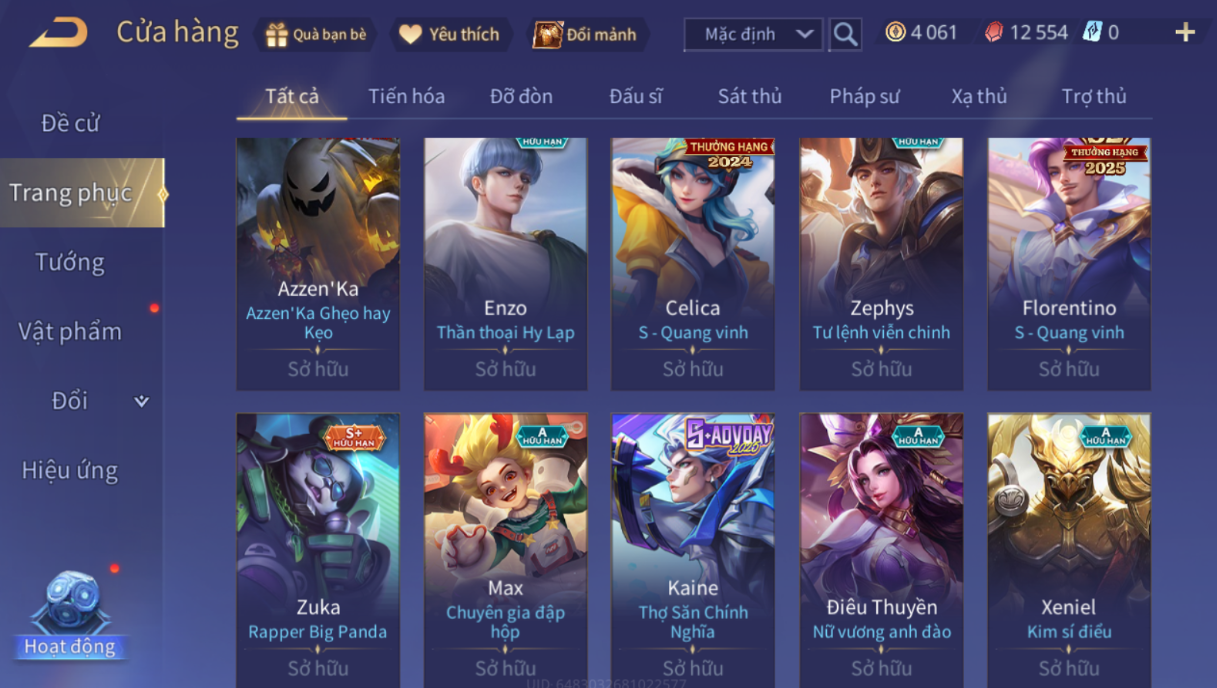Select the Zuka Rapper Big Panda skin

tap(318, 550)
